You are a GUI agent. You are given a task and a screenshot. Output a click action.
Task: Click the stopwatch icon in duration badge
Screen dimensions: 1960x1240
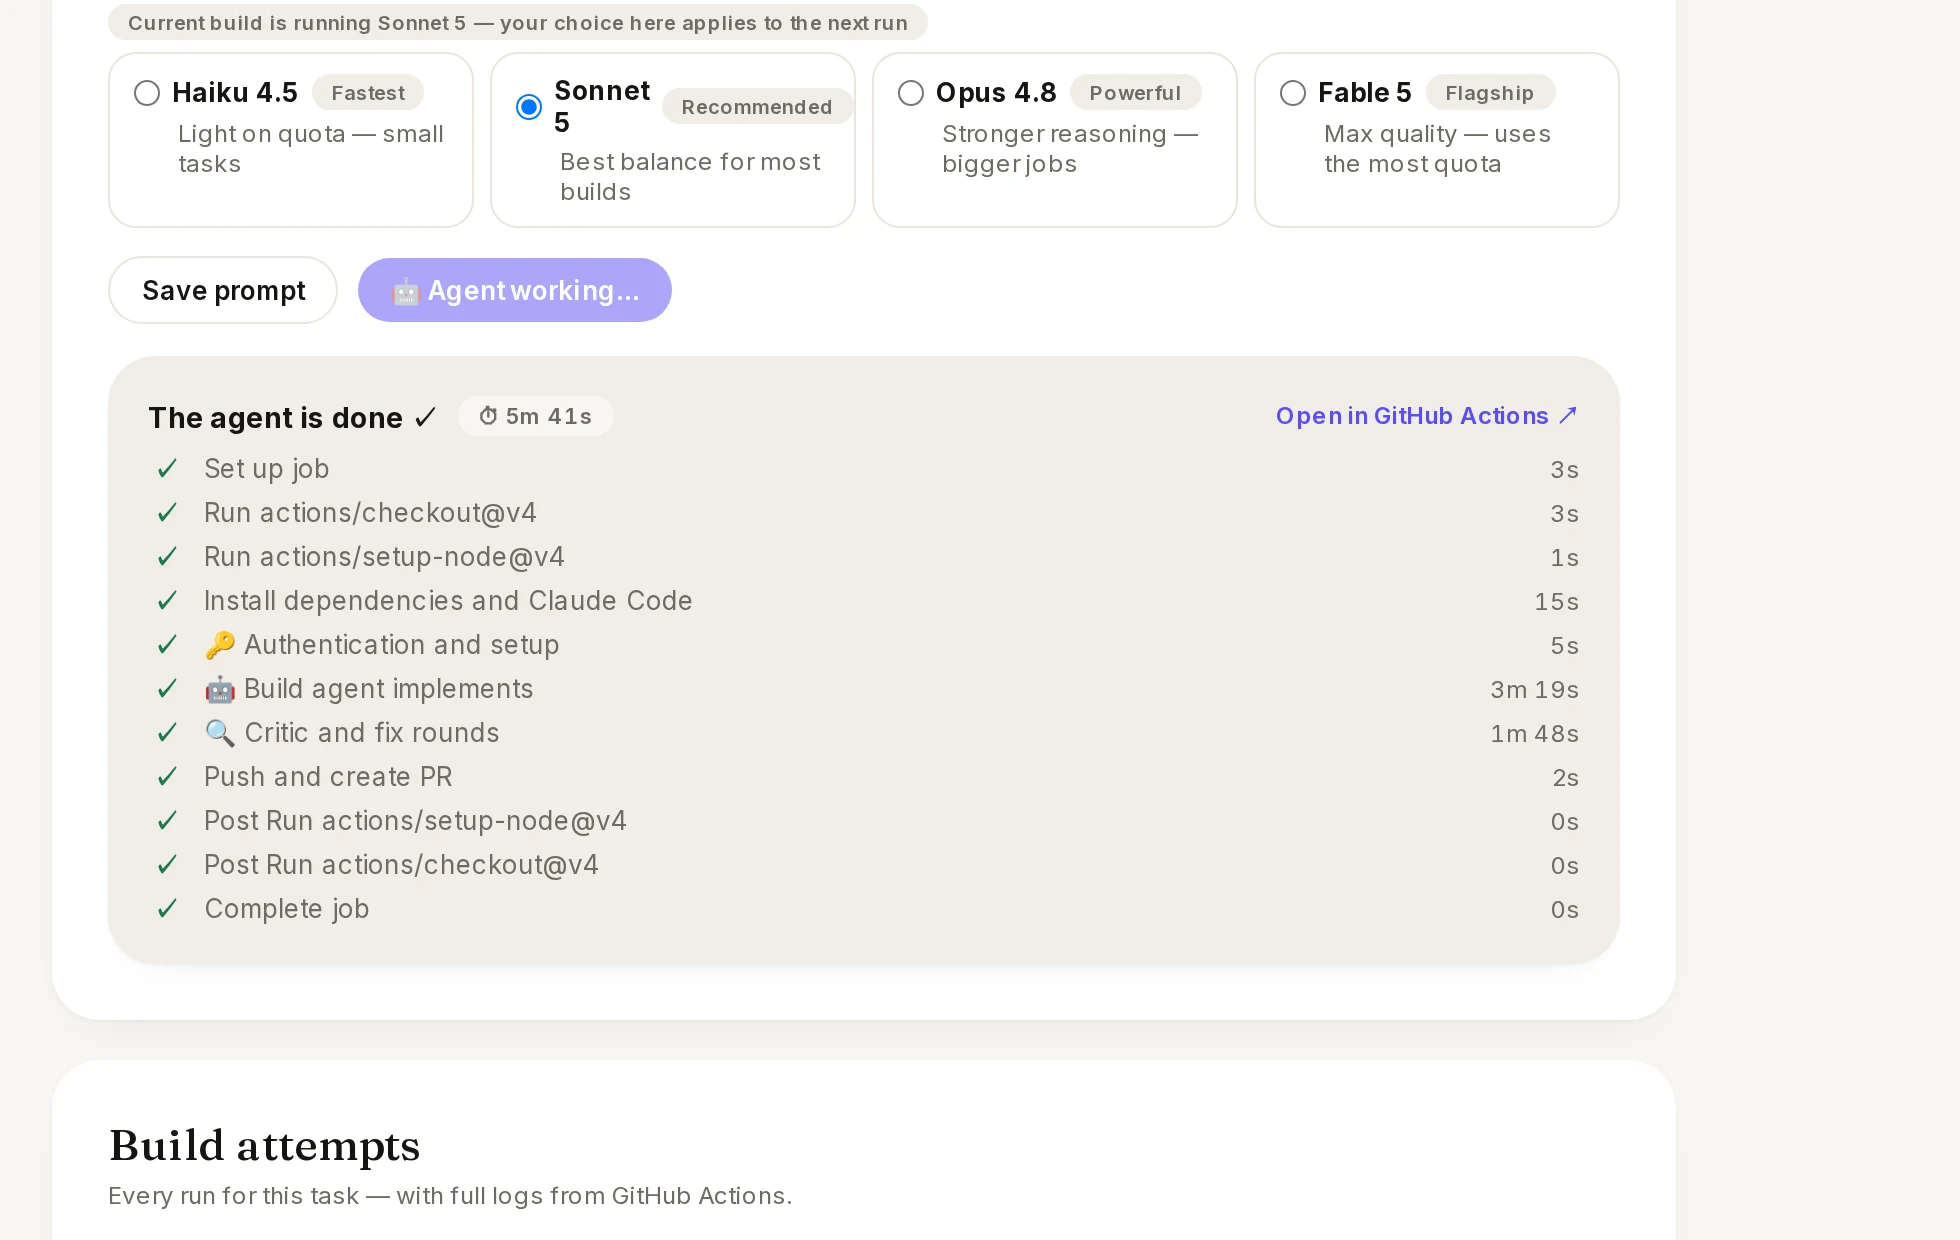pyautogui.click(x=488, y=416)
